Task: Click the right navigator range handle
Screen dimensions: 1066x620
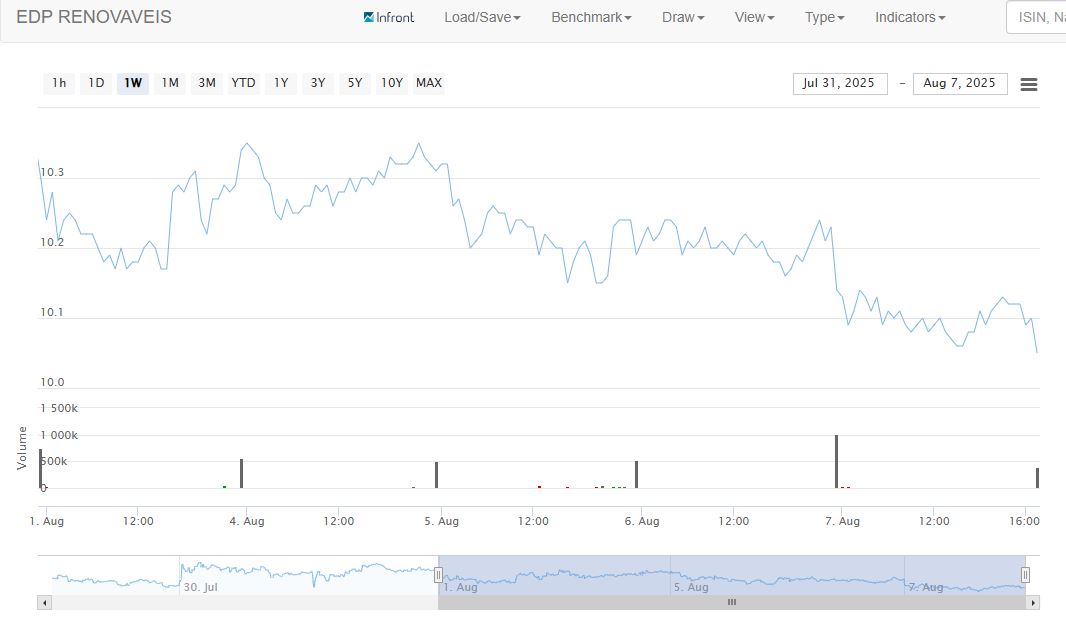Action: tap(1025, 575)
